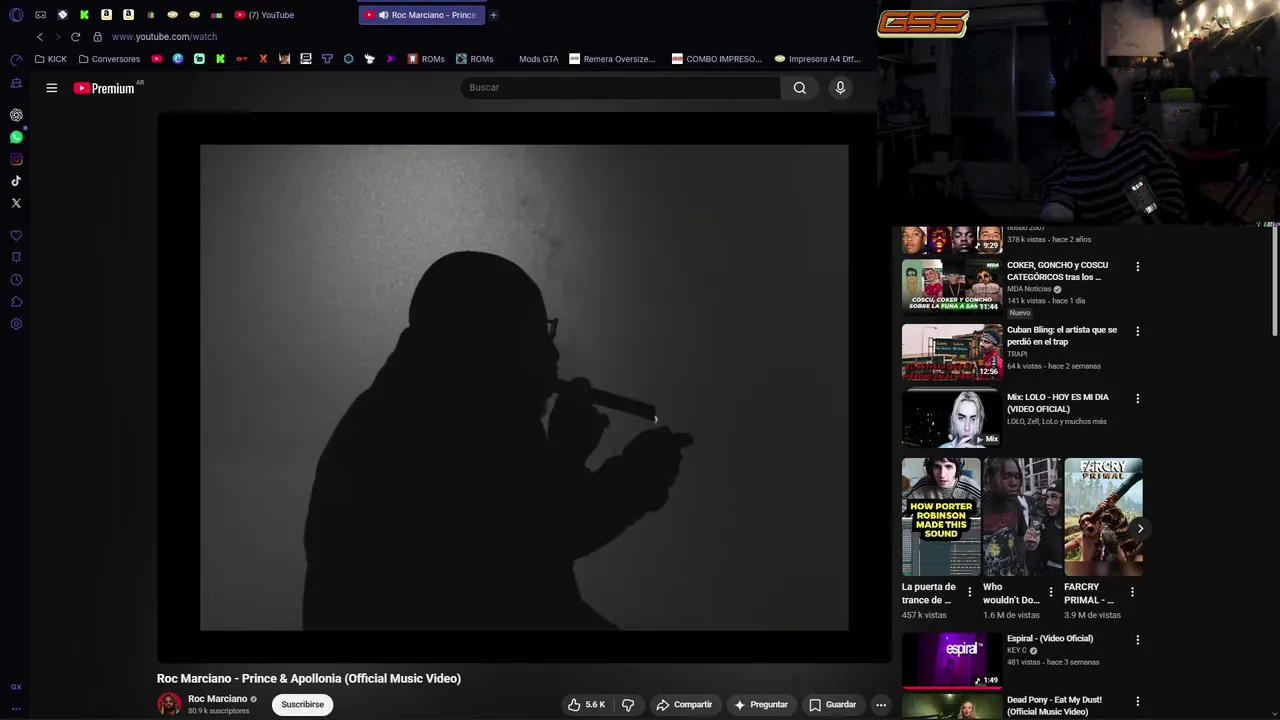Image resolution: width=1280 pixels, height=720 pixels.
Task: Open sidebar three-dots setup at bottom
Action: [16, 708]
